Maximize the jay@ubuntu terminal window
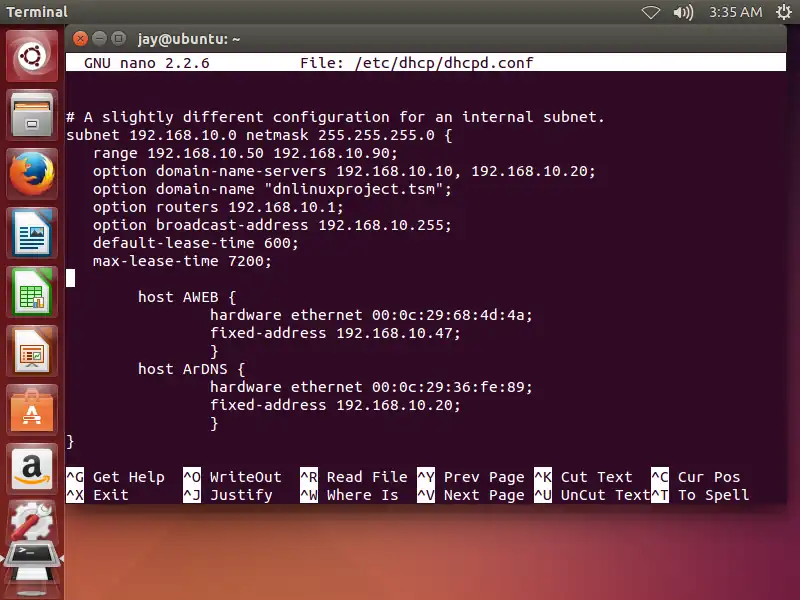 pyautogui.click(x=119, y=39)
